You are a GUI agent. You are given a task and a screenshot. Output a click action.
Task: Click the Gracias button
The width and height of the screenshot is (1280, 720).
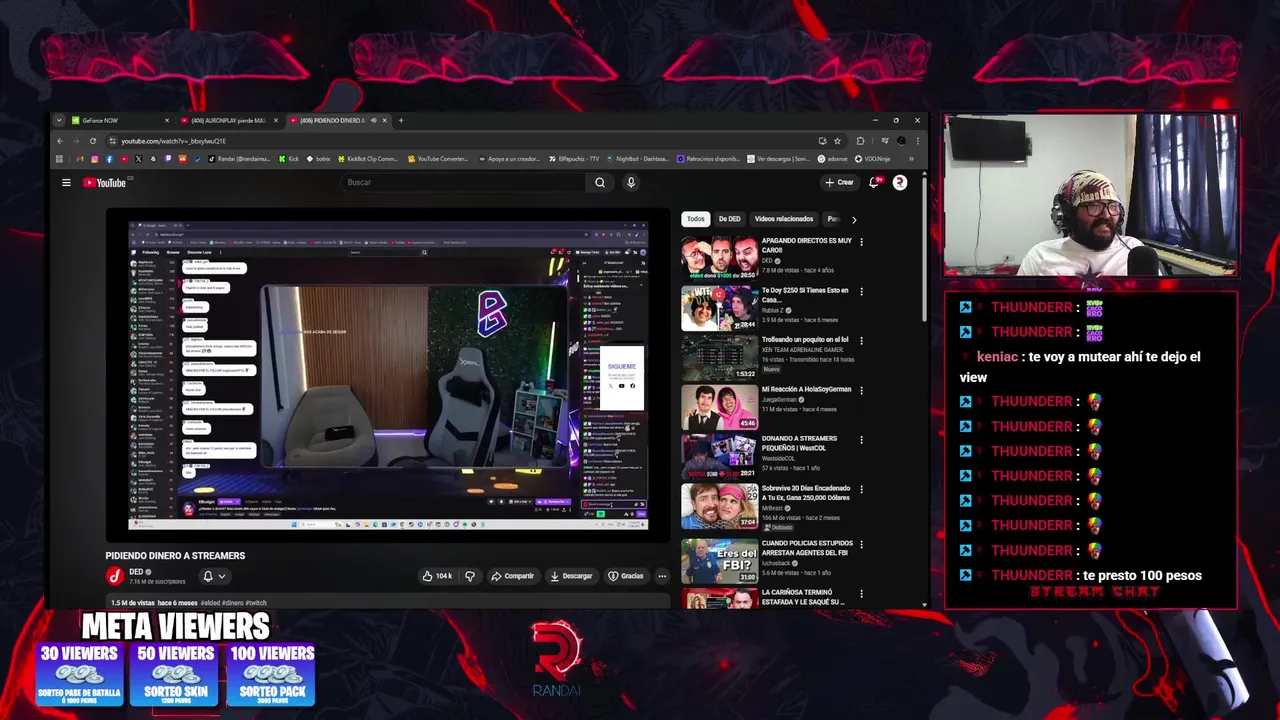pyautogui.click(x=626, y=576)
